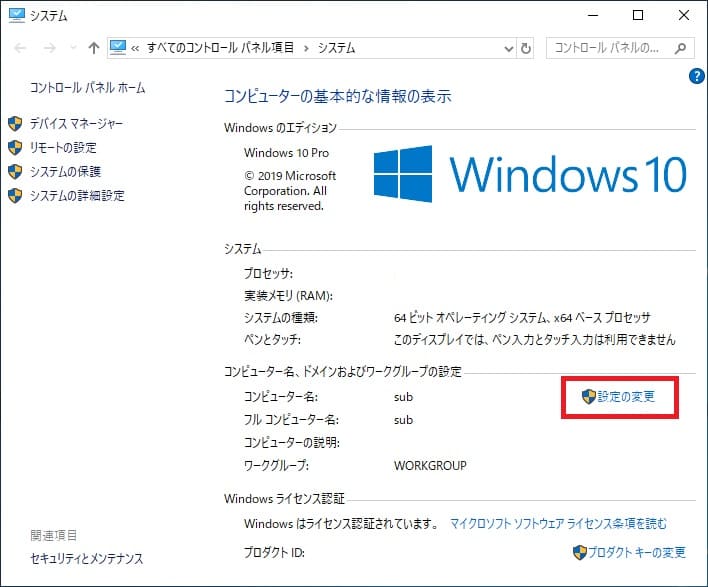Click the sub value beside コンピューター名
708x587 pixels.
tap(403, 397)
